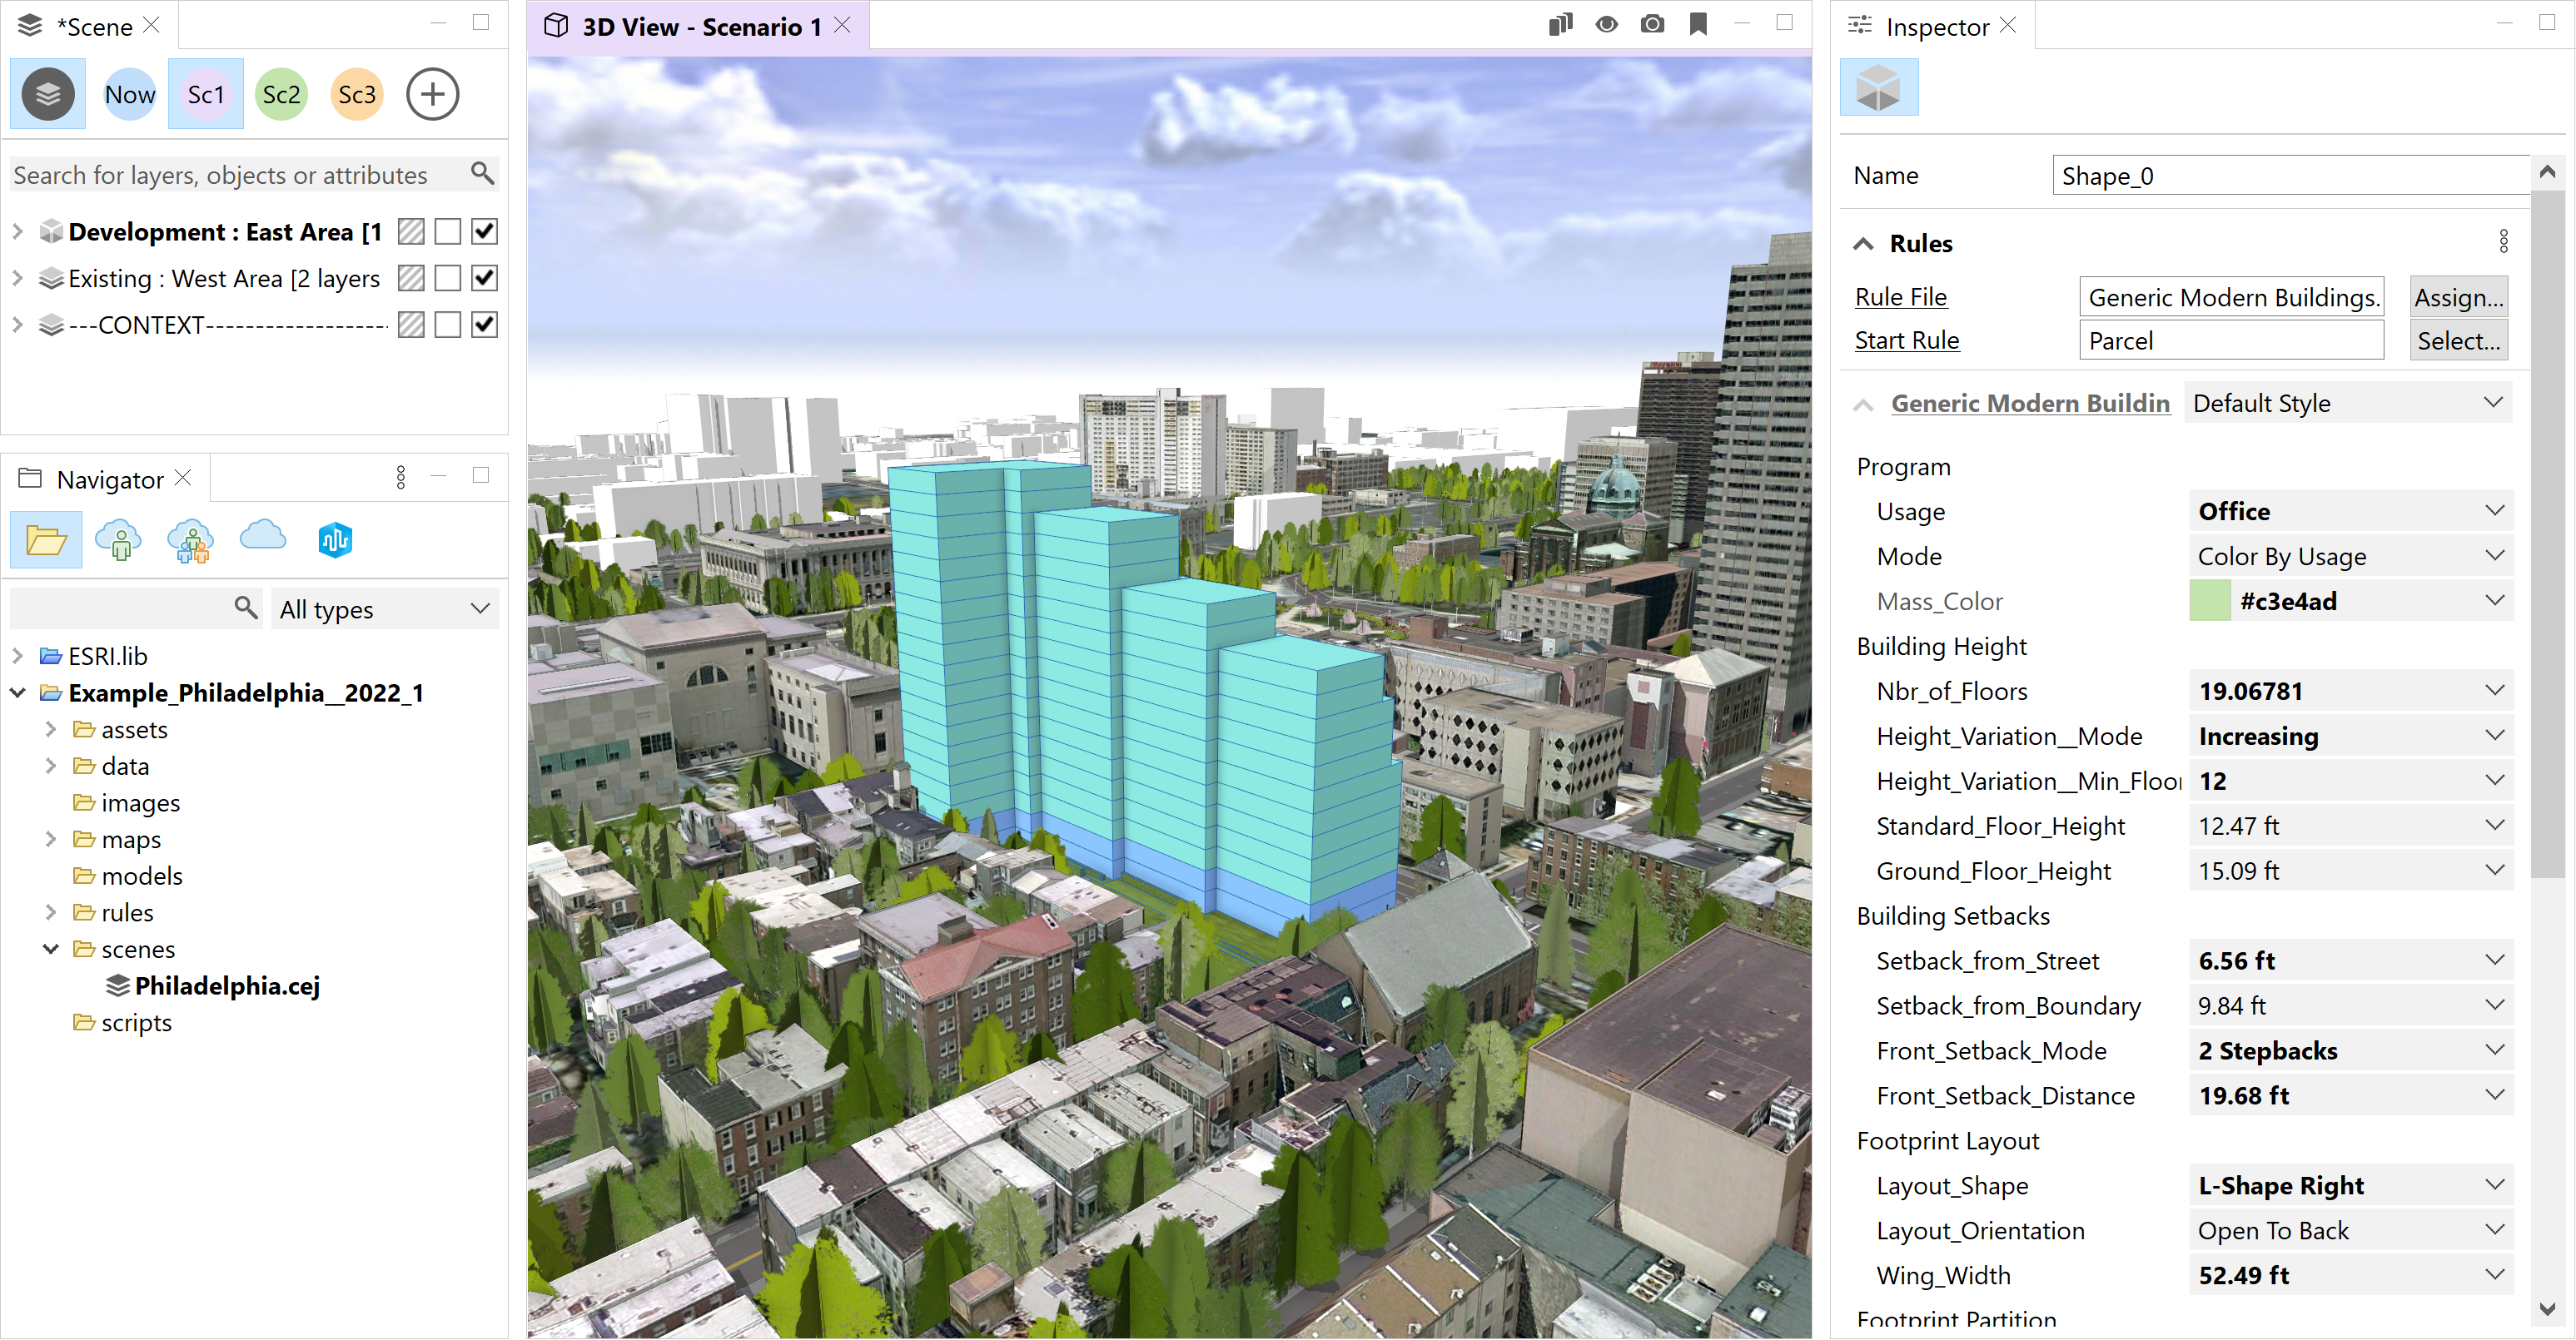Click the scene layers stack icon

pyautogui.click(x=47, y=95)
